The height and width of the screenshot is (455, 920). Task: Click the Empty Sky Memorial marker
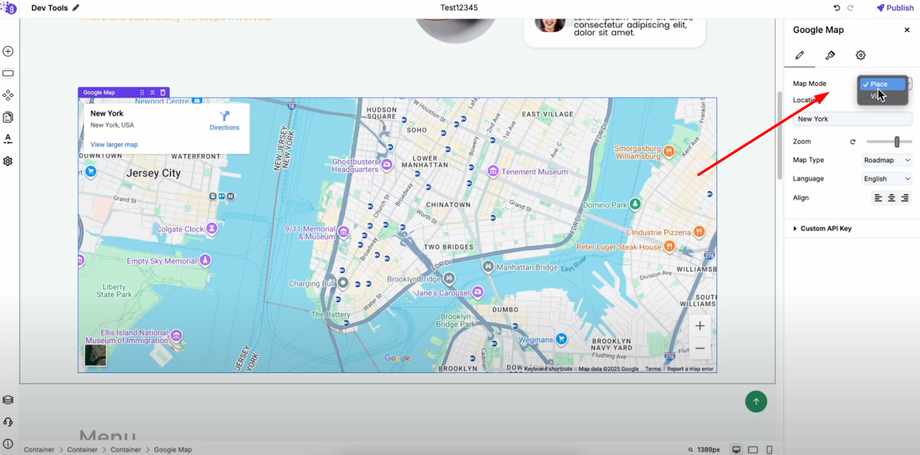pos(205,261)
